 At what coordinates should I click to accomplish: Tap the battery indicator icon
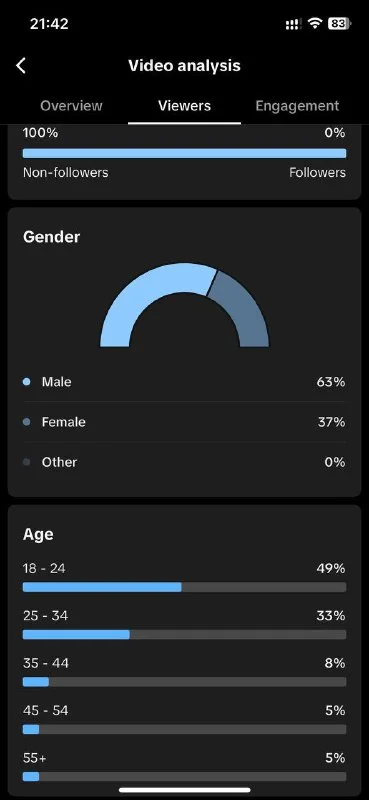339,23
